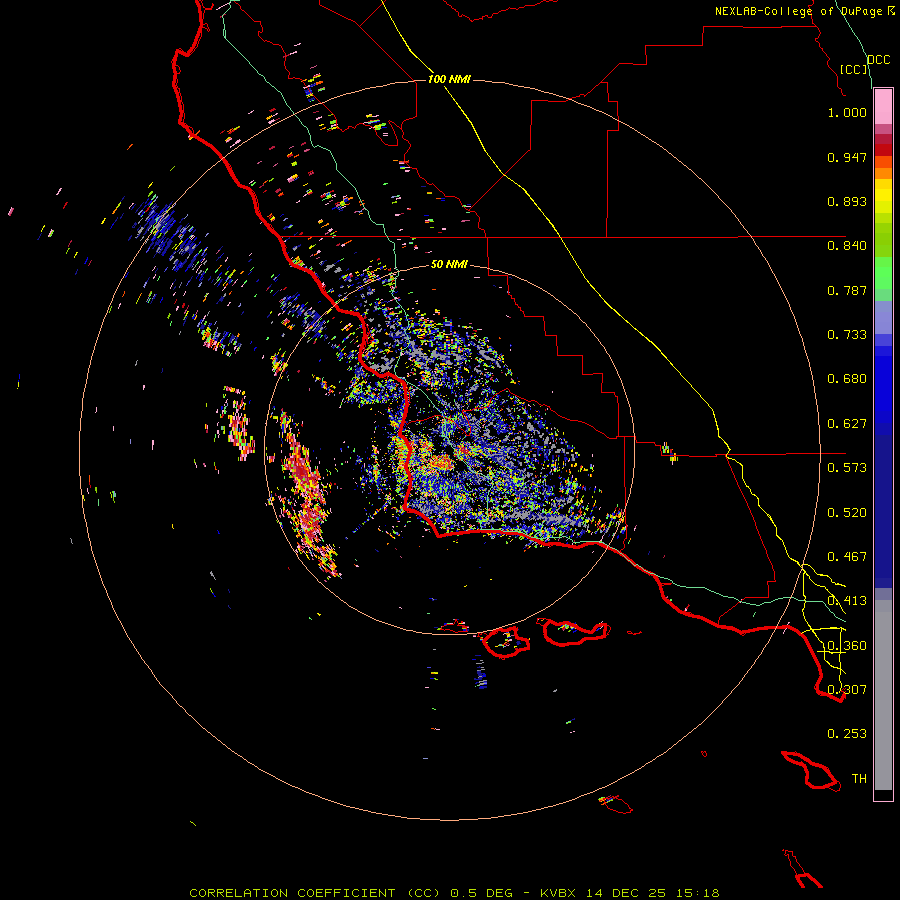Select the 0.627 scale value
Screen dimensions: 900x900
tap(847, 424)
